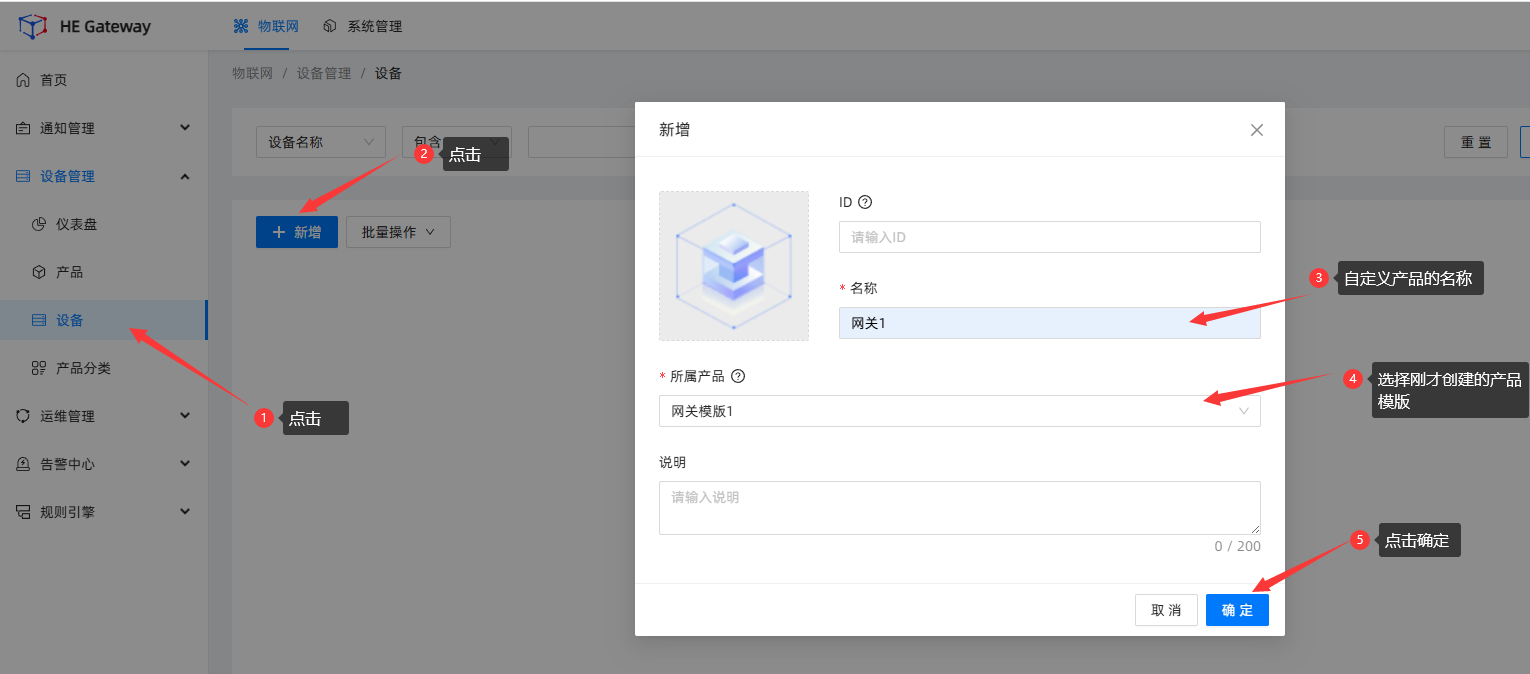
Task: Expand the 运维管理 sidebar menu
Action: click(100, 416)
